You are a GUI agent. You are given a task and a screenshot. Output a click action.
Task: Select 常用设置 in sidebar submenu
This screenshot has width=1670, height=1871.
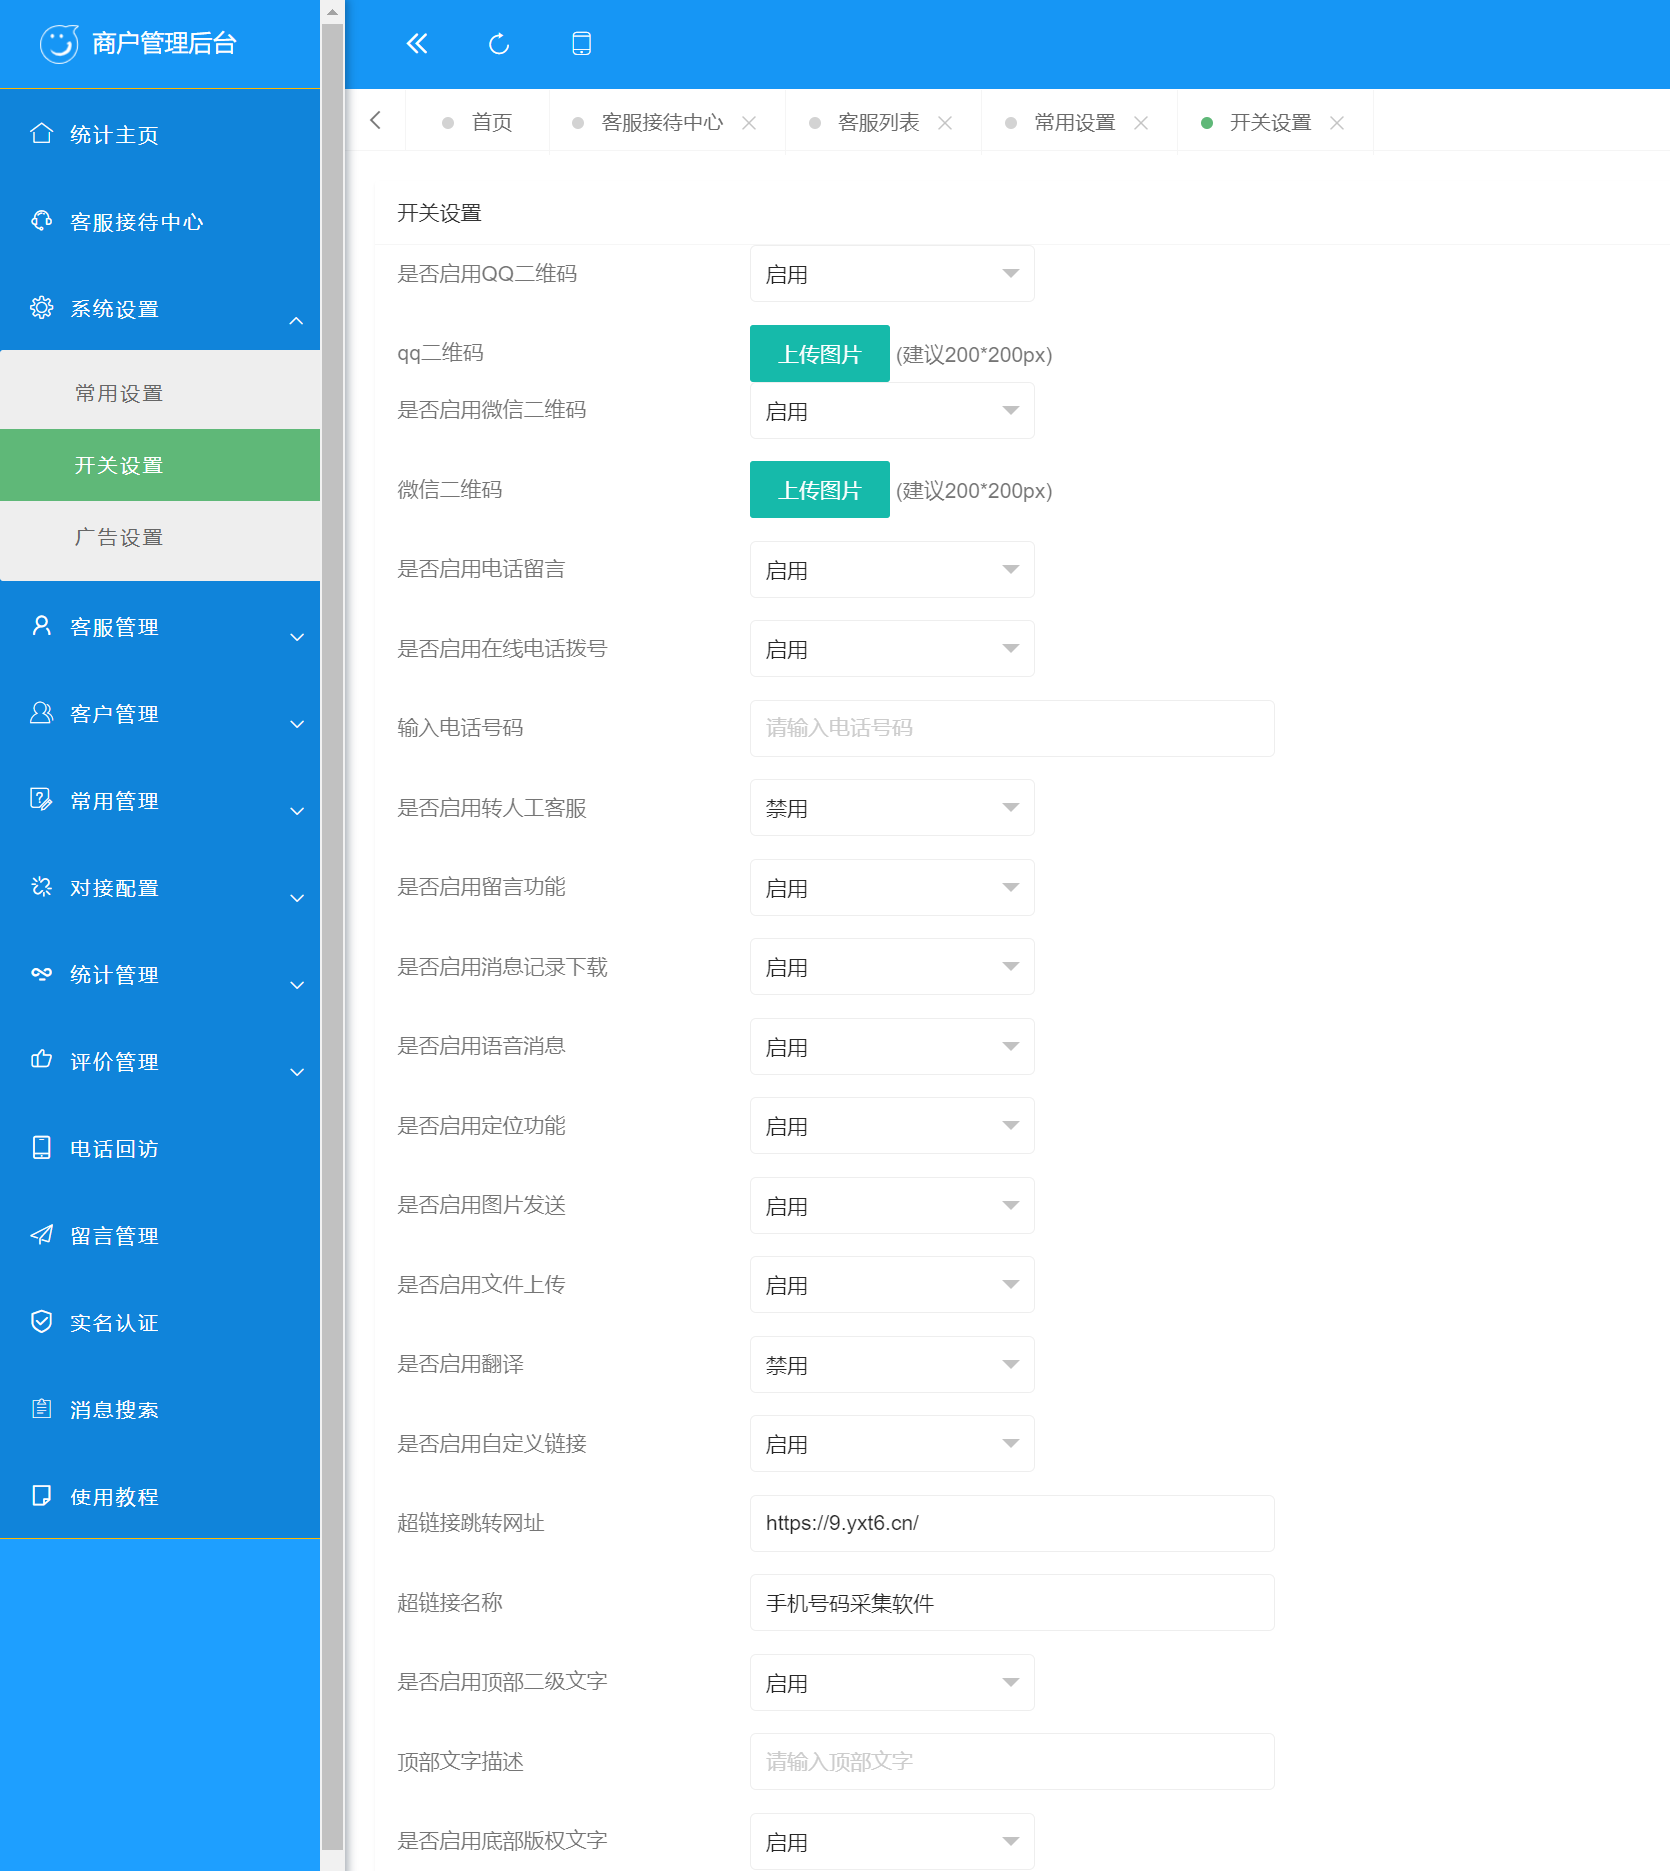(x=160, y=393)
